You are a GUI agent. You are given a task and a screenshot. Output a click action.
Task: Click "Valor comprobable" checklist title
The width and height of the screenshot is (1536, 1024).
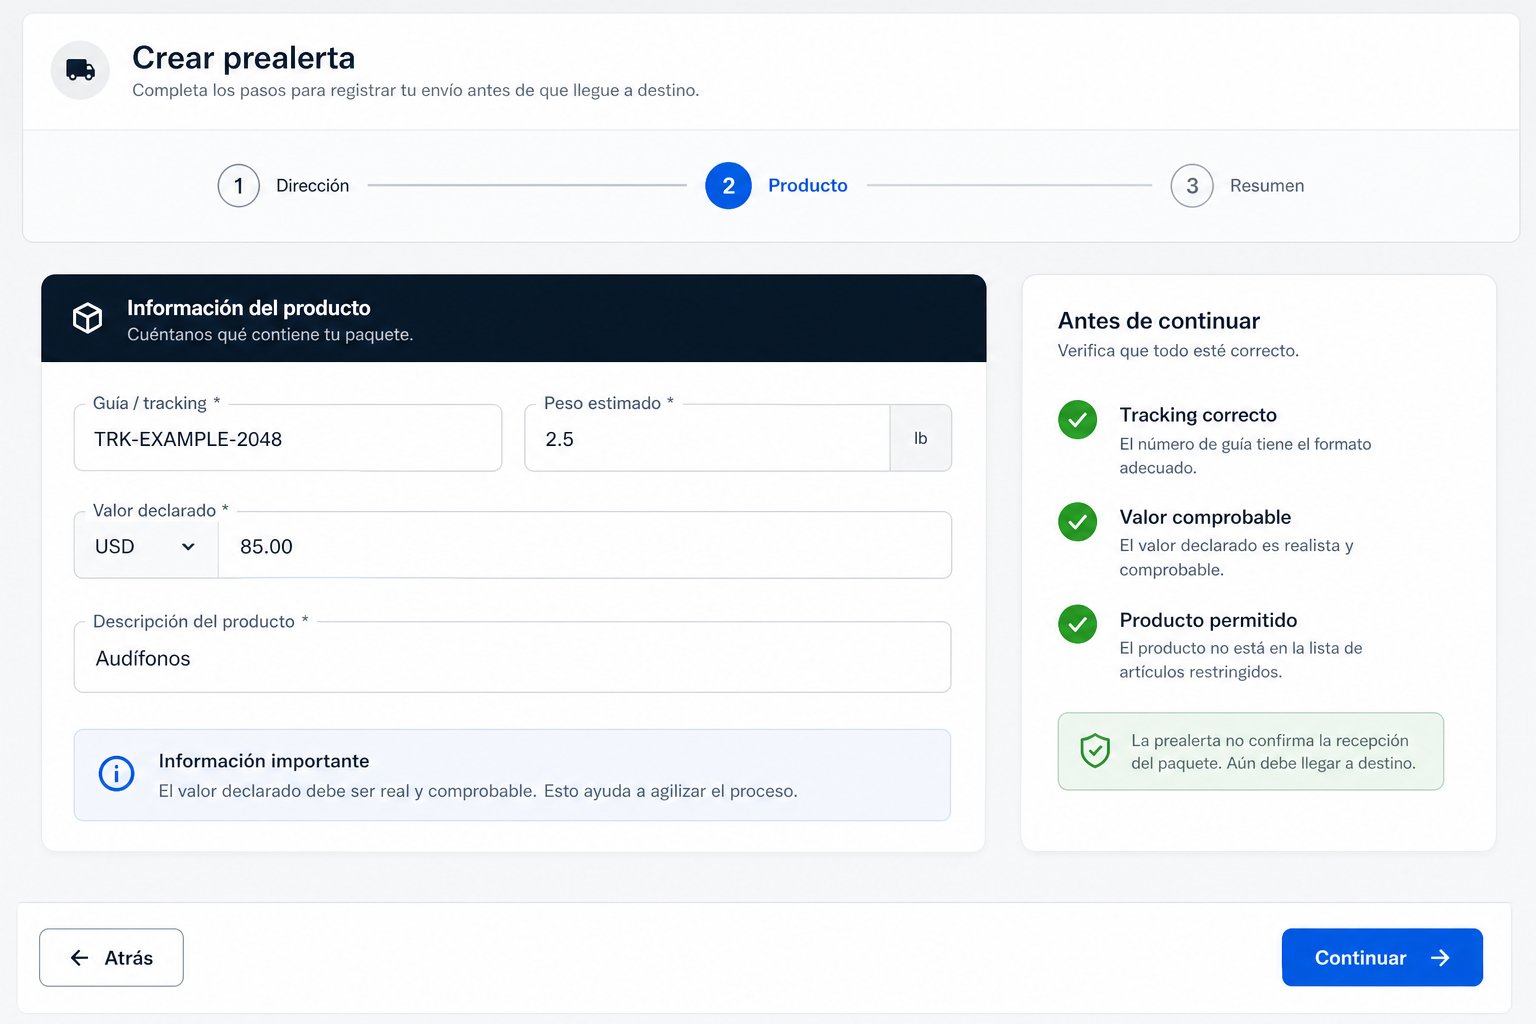coord(1205,517)
